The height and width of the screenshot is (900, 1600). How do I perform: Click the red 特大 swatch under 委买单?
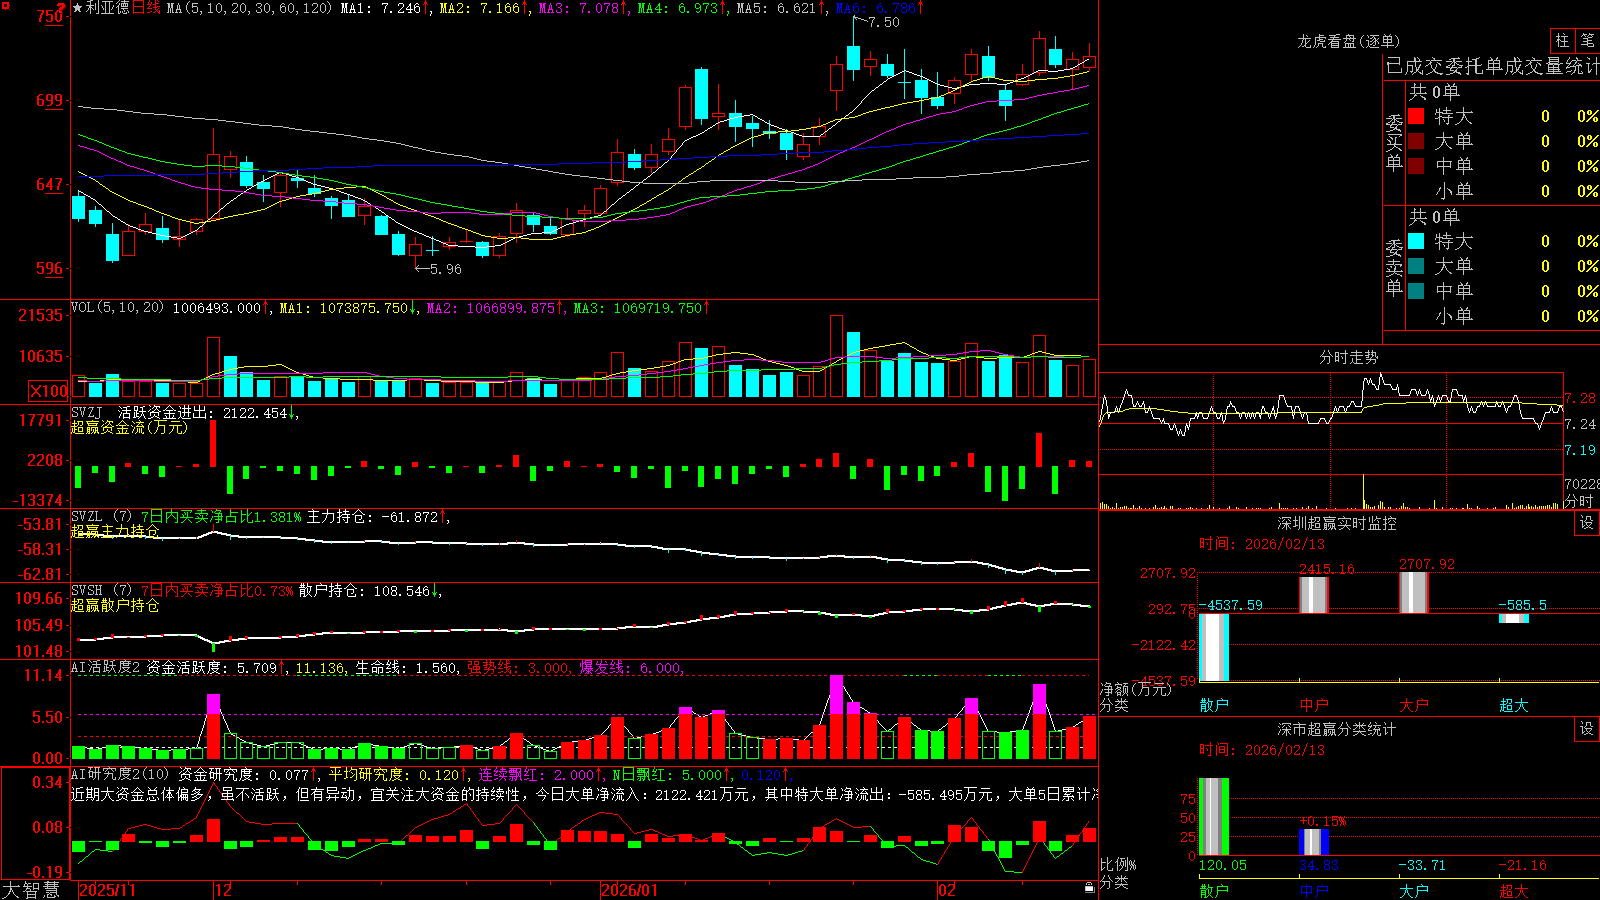[x=1416, y=116]
